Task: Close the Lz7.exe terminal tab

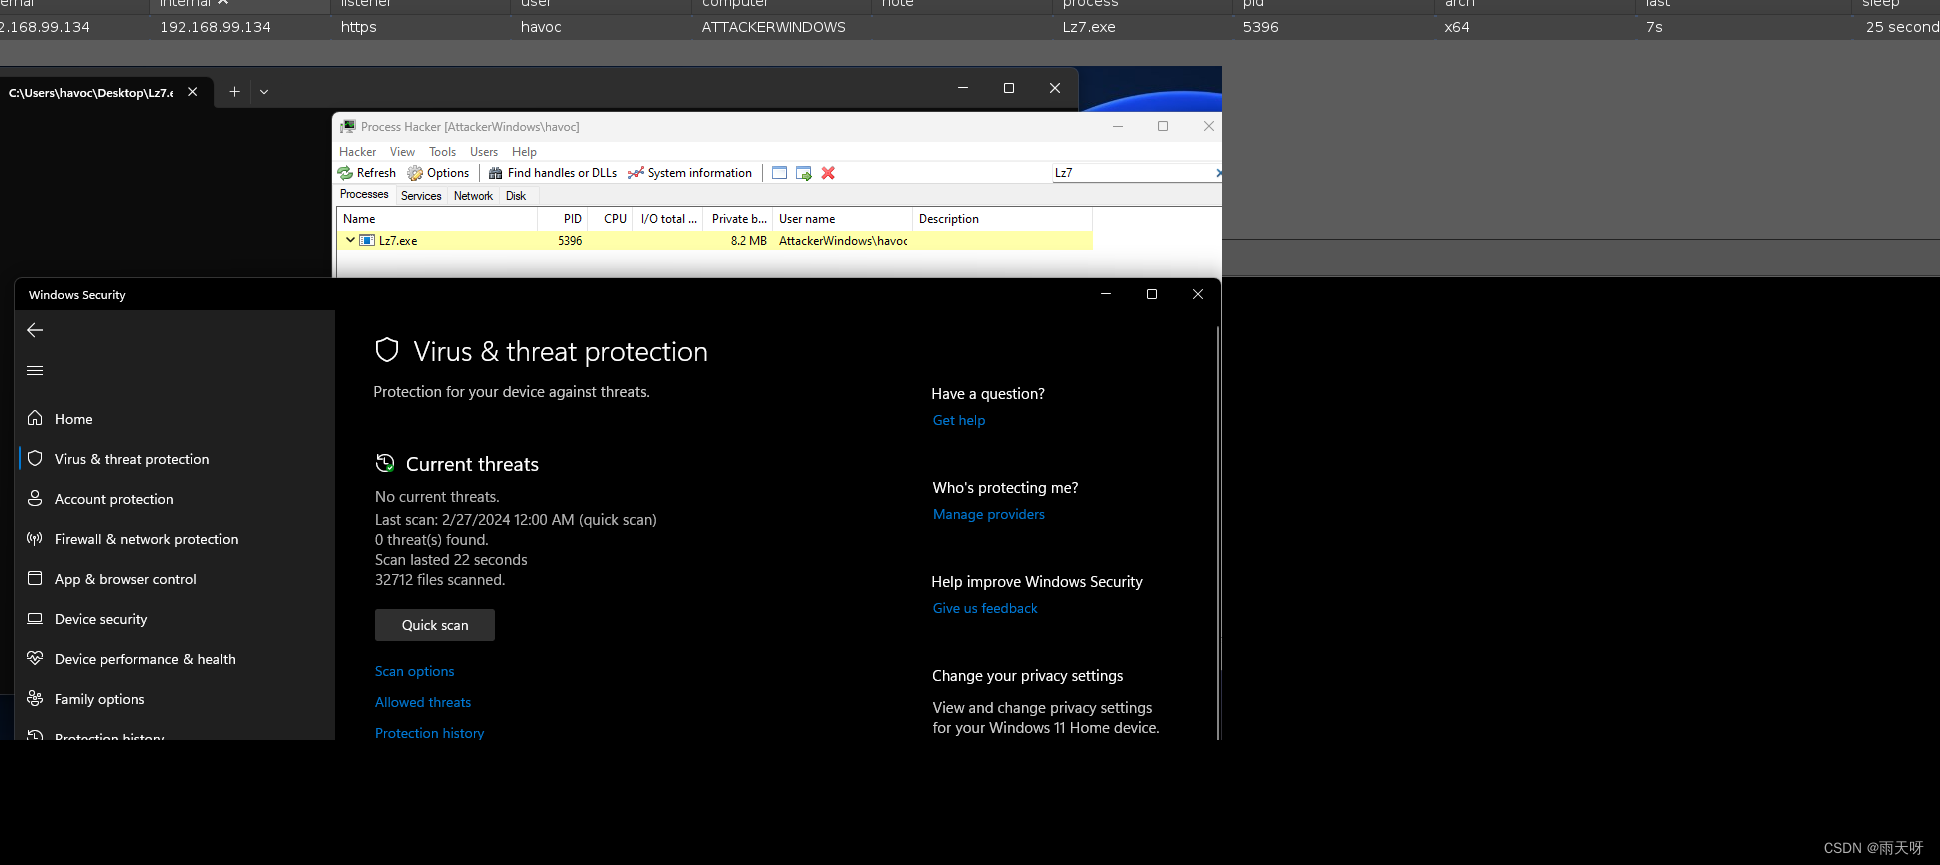Action: (192, 92)
